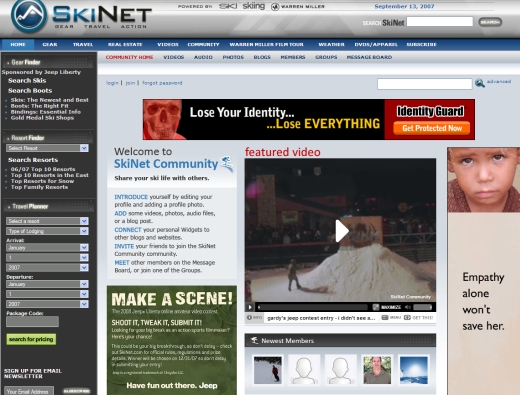Click the Package Code input field
The image size is (520, 395).
(32, 322)
